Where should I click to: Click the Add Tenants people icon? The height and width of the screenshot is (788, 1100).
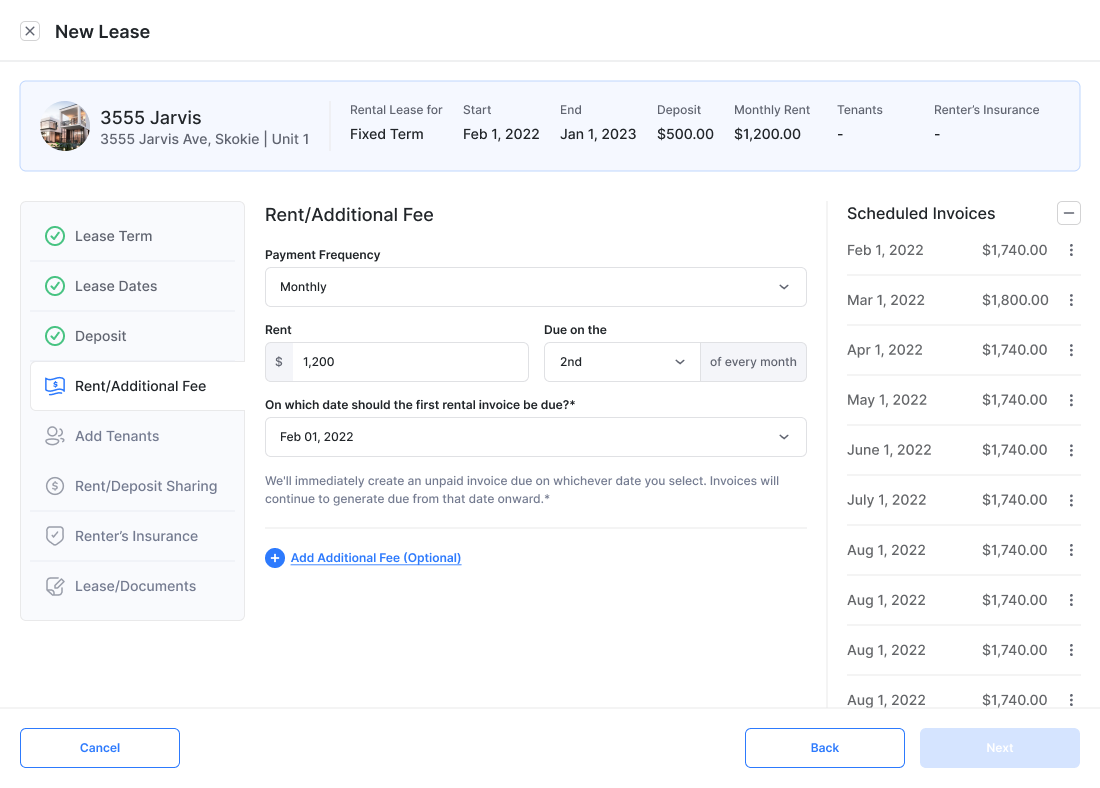click(55, 436)
